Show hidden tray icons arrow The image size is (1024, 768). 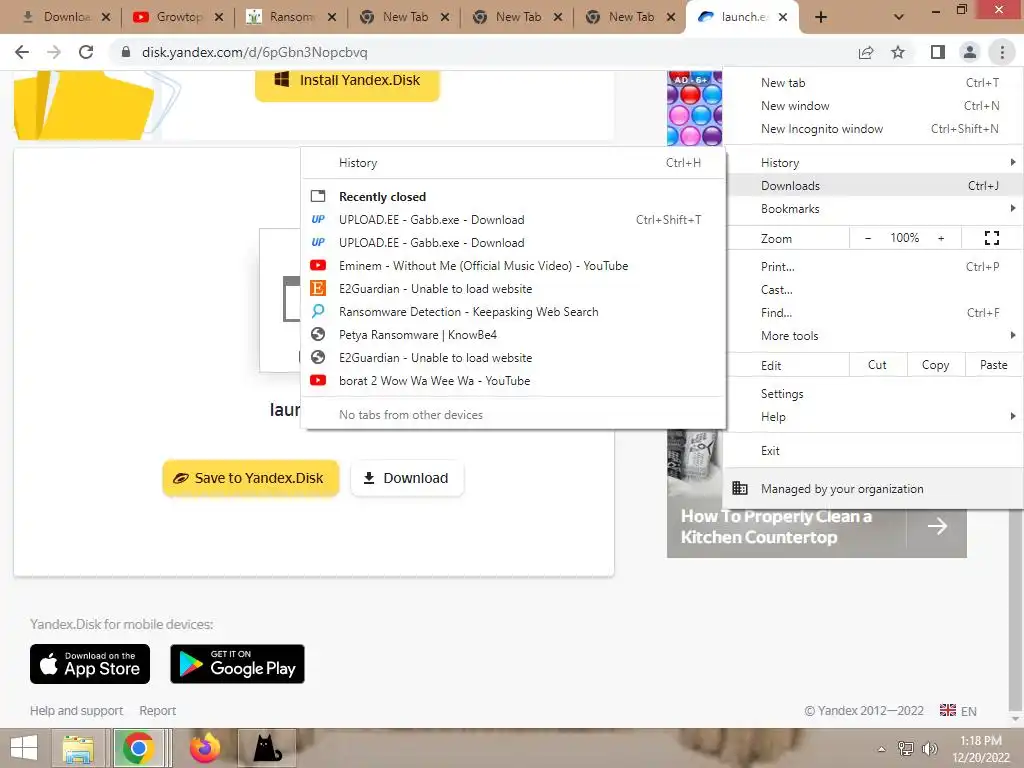(x=882, y=749)
